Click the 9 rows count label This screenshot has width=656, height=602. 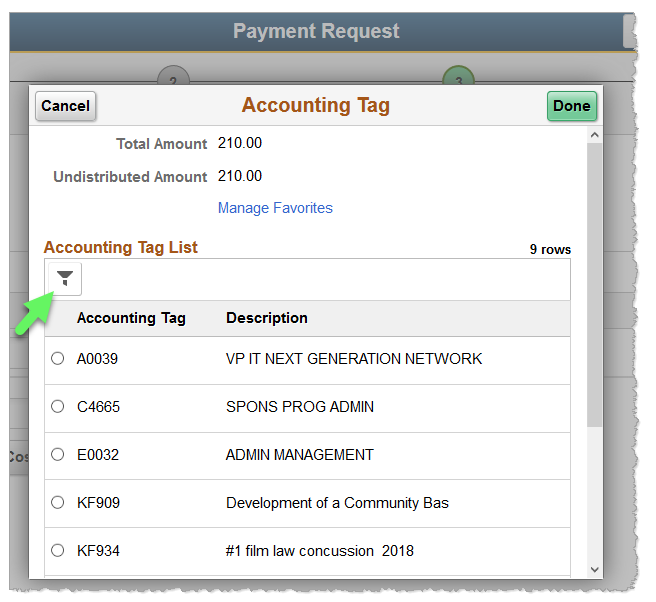[x=550, y=249]
